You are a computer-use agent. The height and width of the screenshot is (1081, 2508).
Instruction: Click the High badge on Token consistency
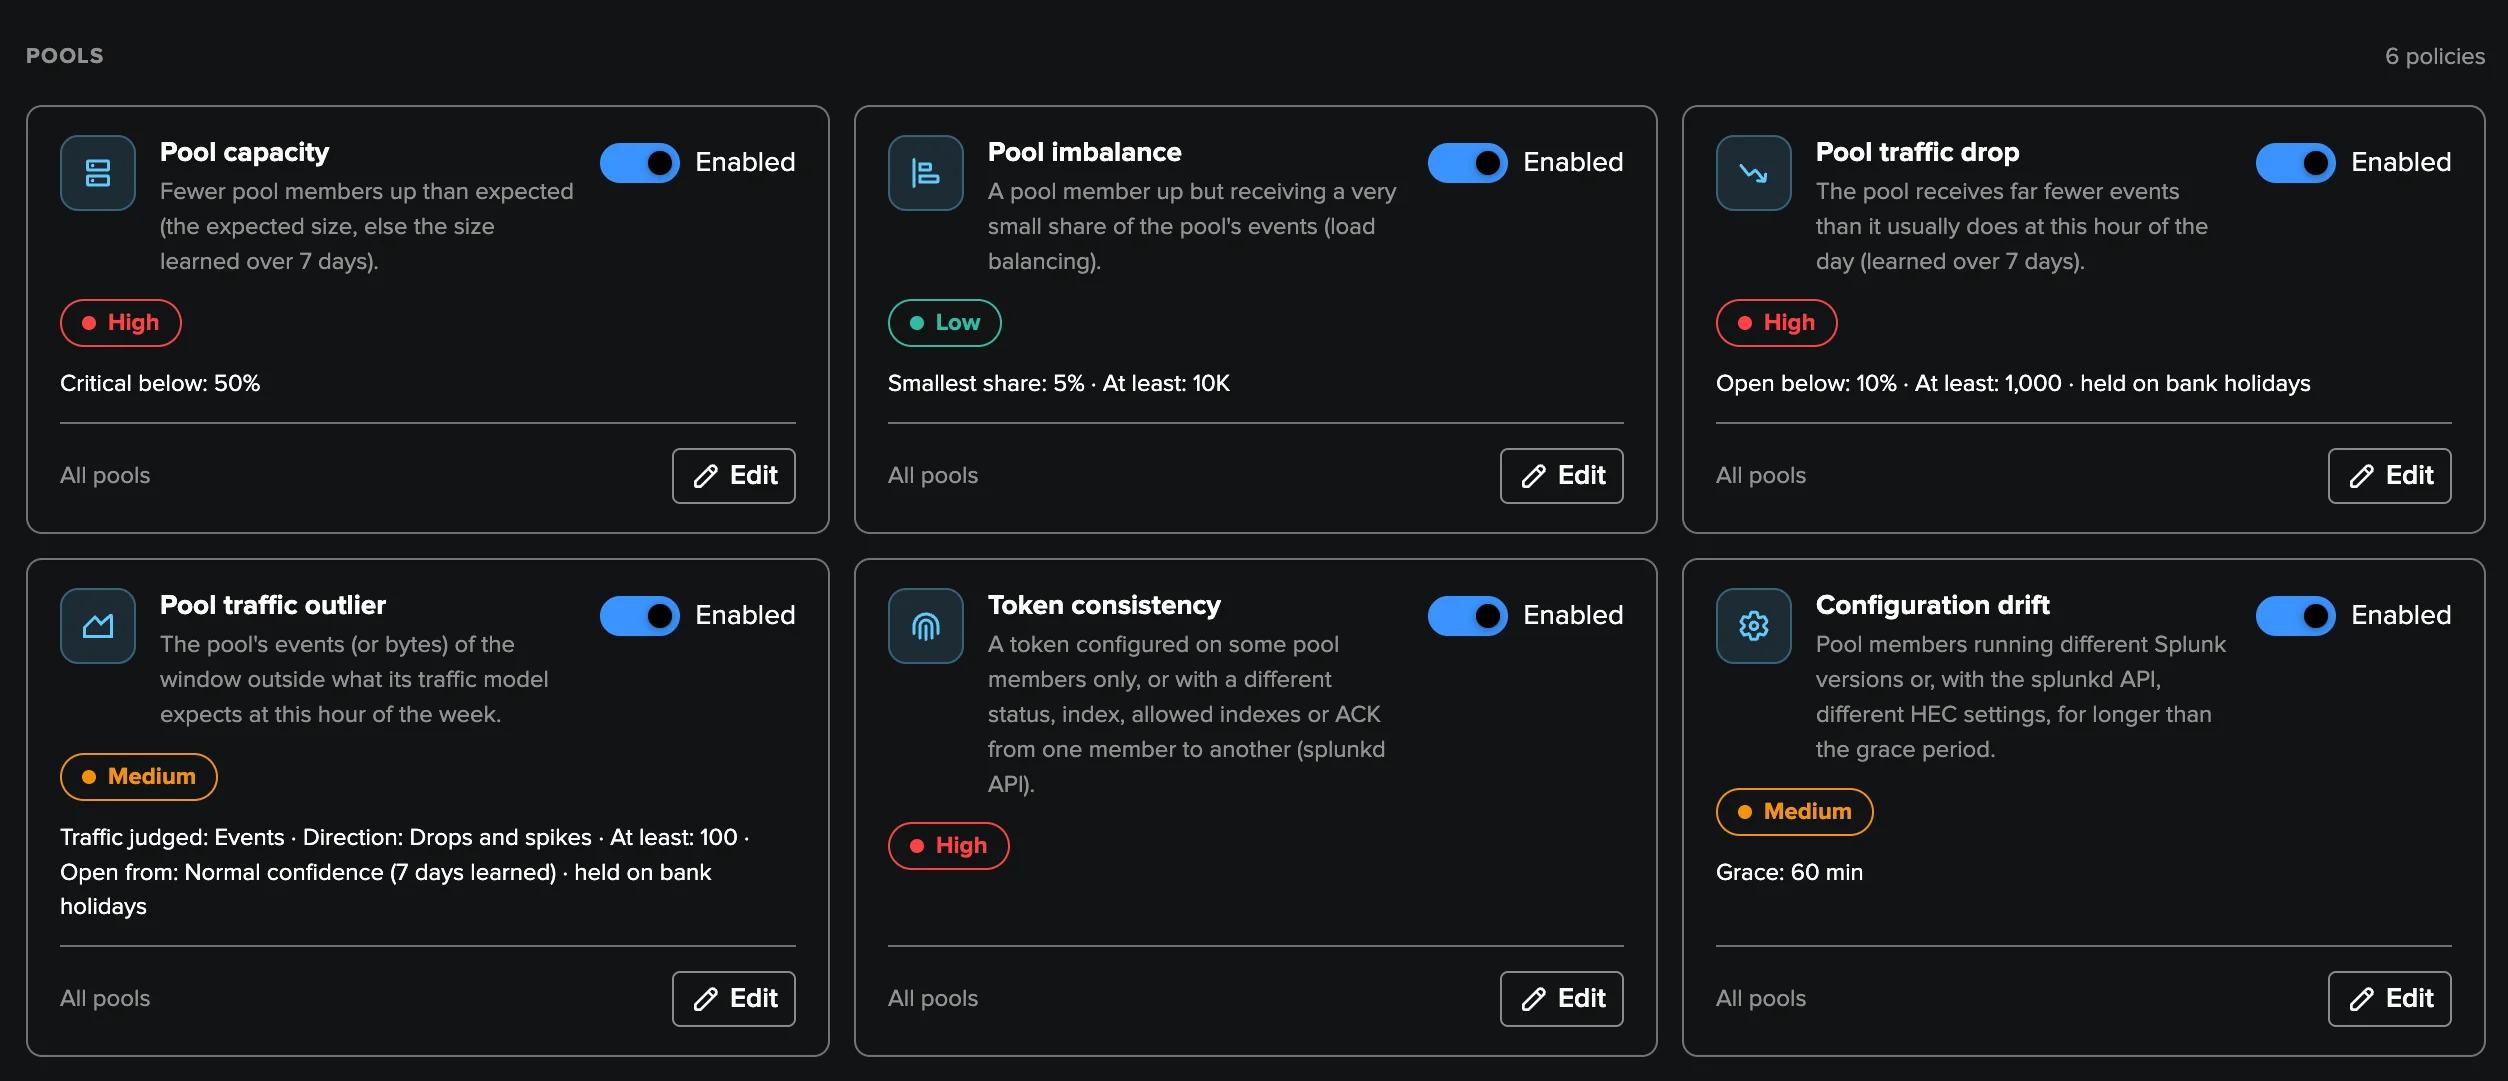pos(949,846)
